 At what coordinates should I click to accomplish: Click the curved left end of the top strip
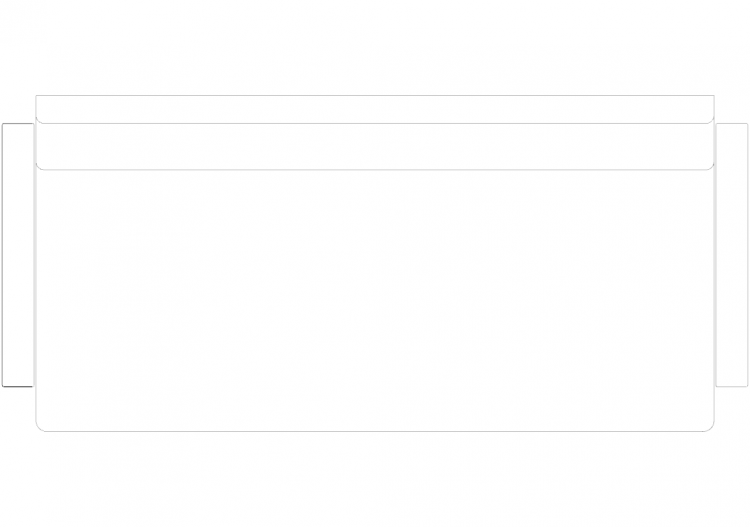tap(38, 121)
